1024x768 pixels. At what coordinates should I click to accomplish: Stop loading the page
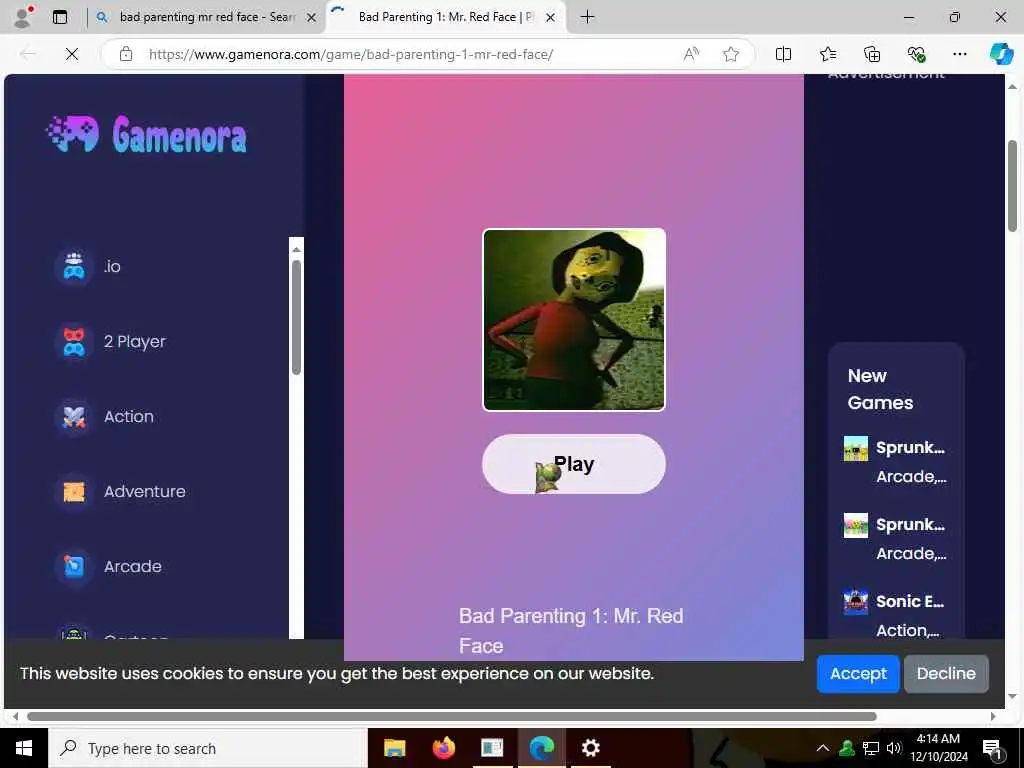tap(72, 54)
